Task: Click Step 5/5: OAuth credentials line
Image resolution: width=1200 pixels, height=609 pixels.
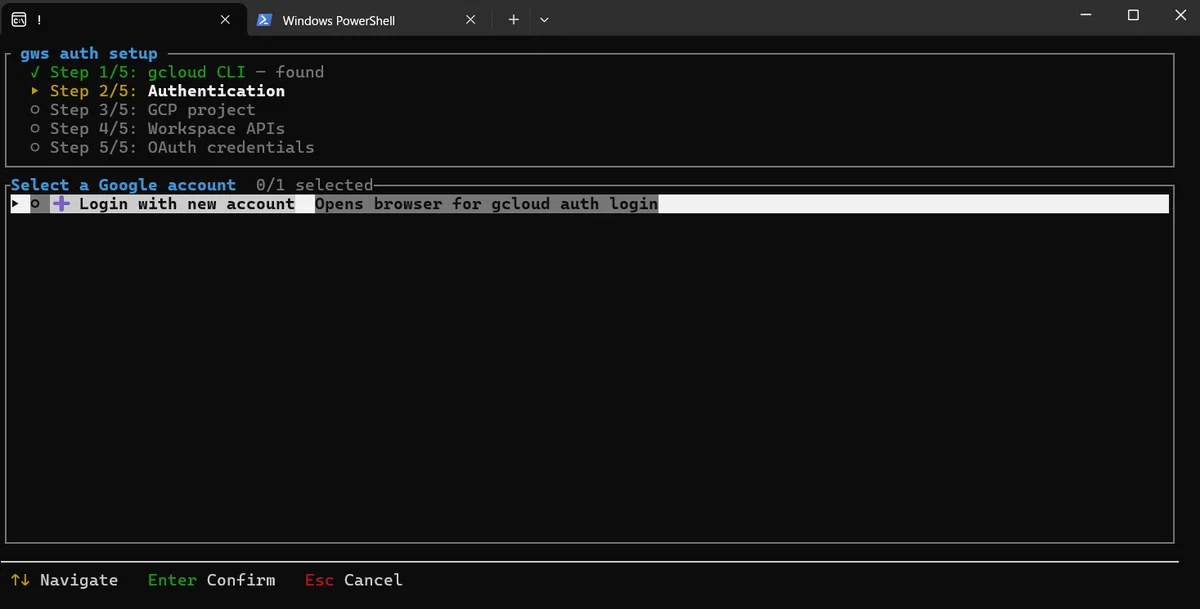Action: tap(172, 147)
